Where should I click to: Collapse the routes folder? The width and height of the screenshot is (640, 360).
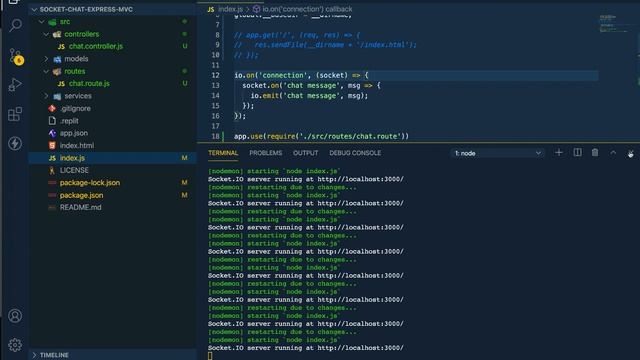coord(46,71)
